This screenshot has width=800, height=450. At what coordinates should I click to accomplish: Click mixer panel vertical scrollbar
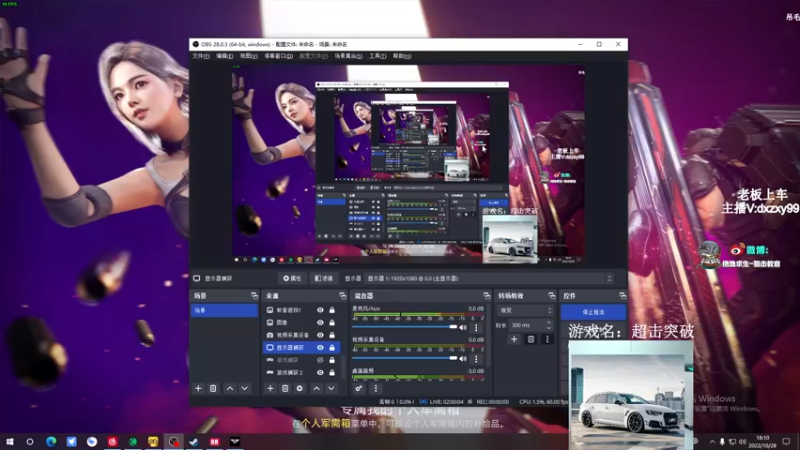click(x=489, y=334)
